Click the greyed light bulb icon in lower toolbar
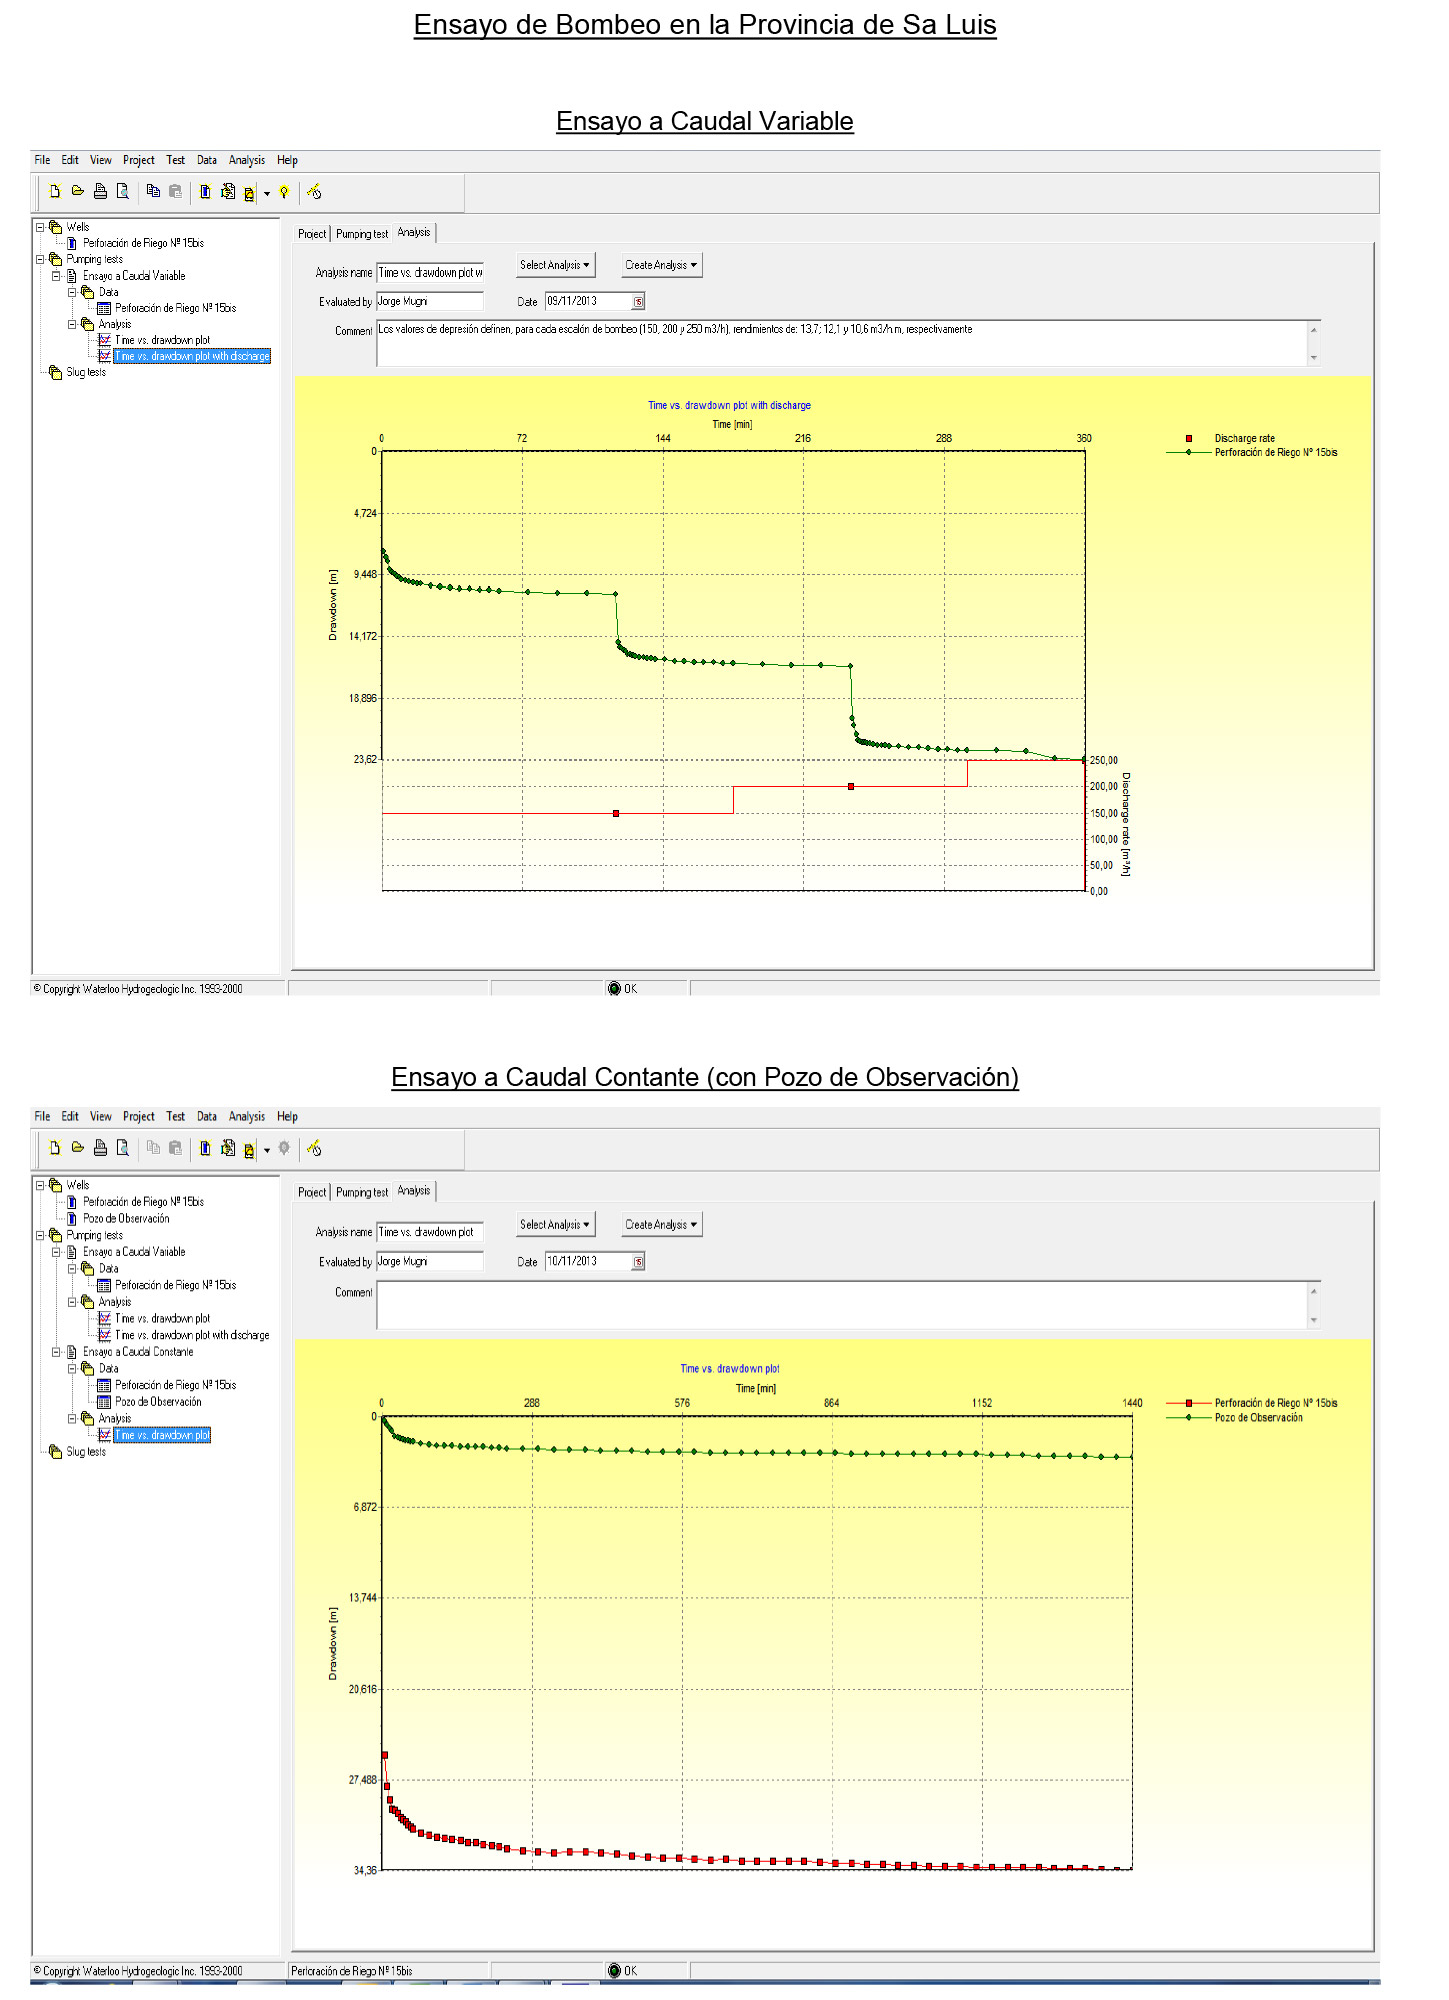Screen dimensions: 1449x2000 coord(284,1148)
